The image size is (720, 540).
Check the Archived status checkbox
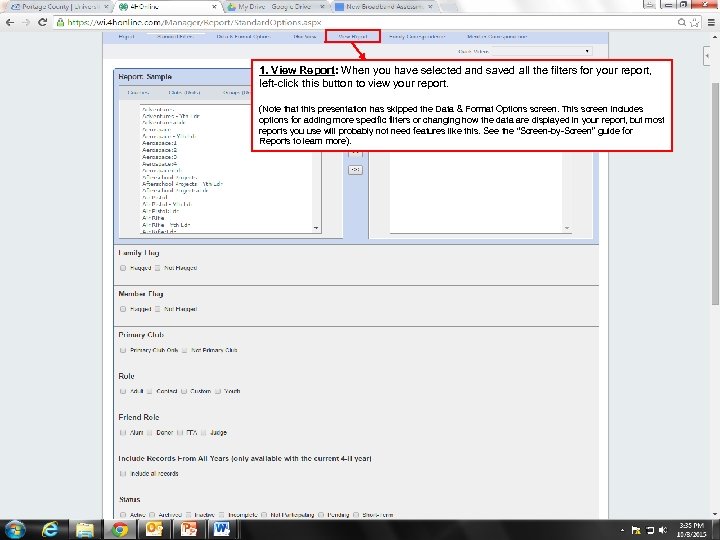[152, 515]
